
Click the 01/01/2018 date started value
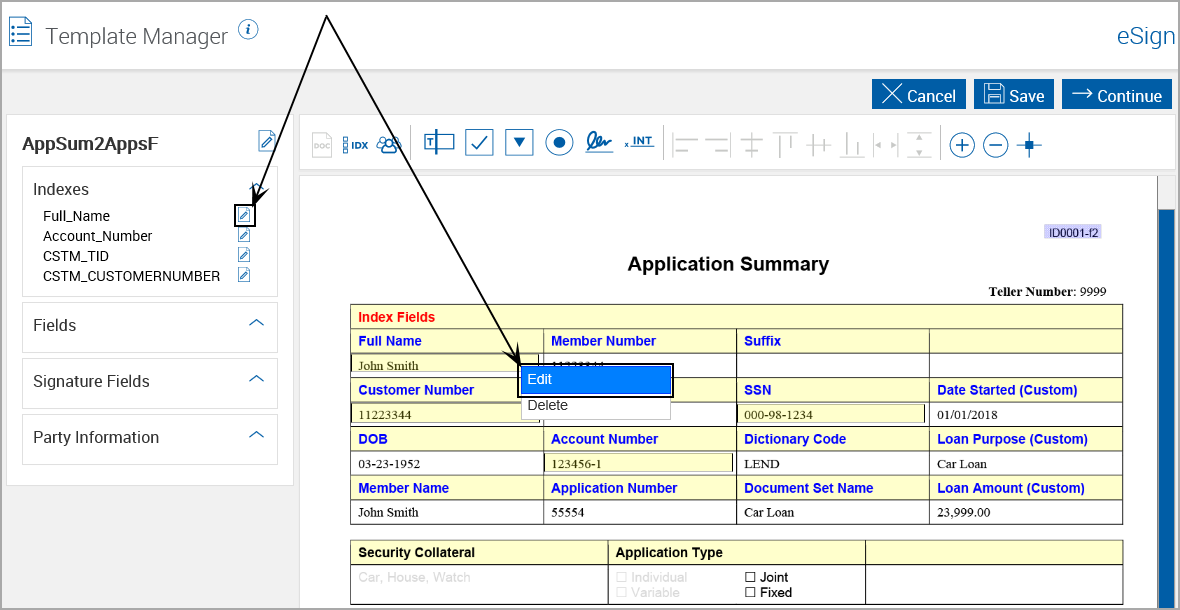pyautogui.click(x=969, y=414)
